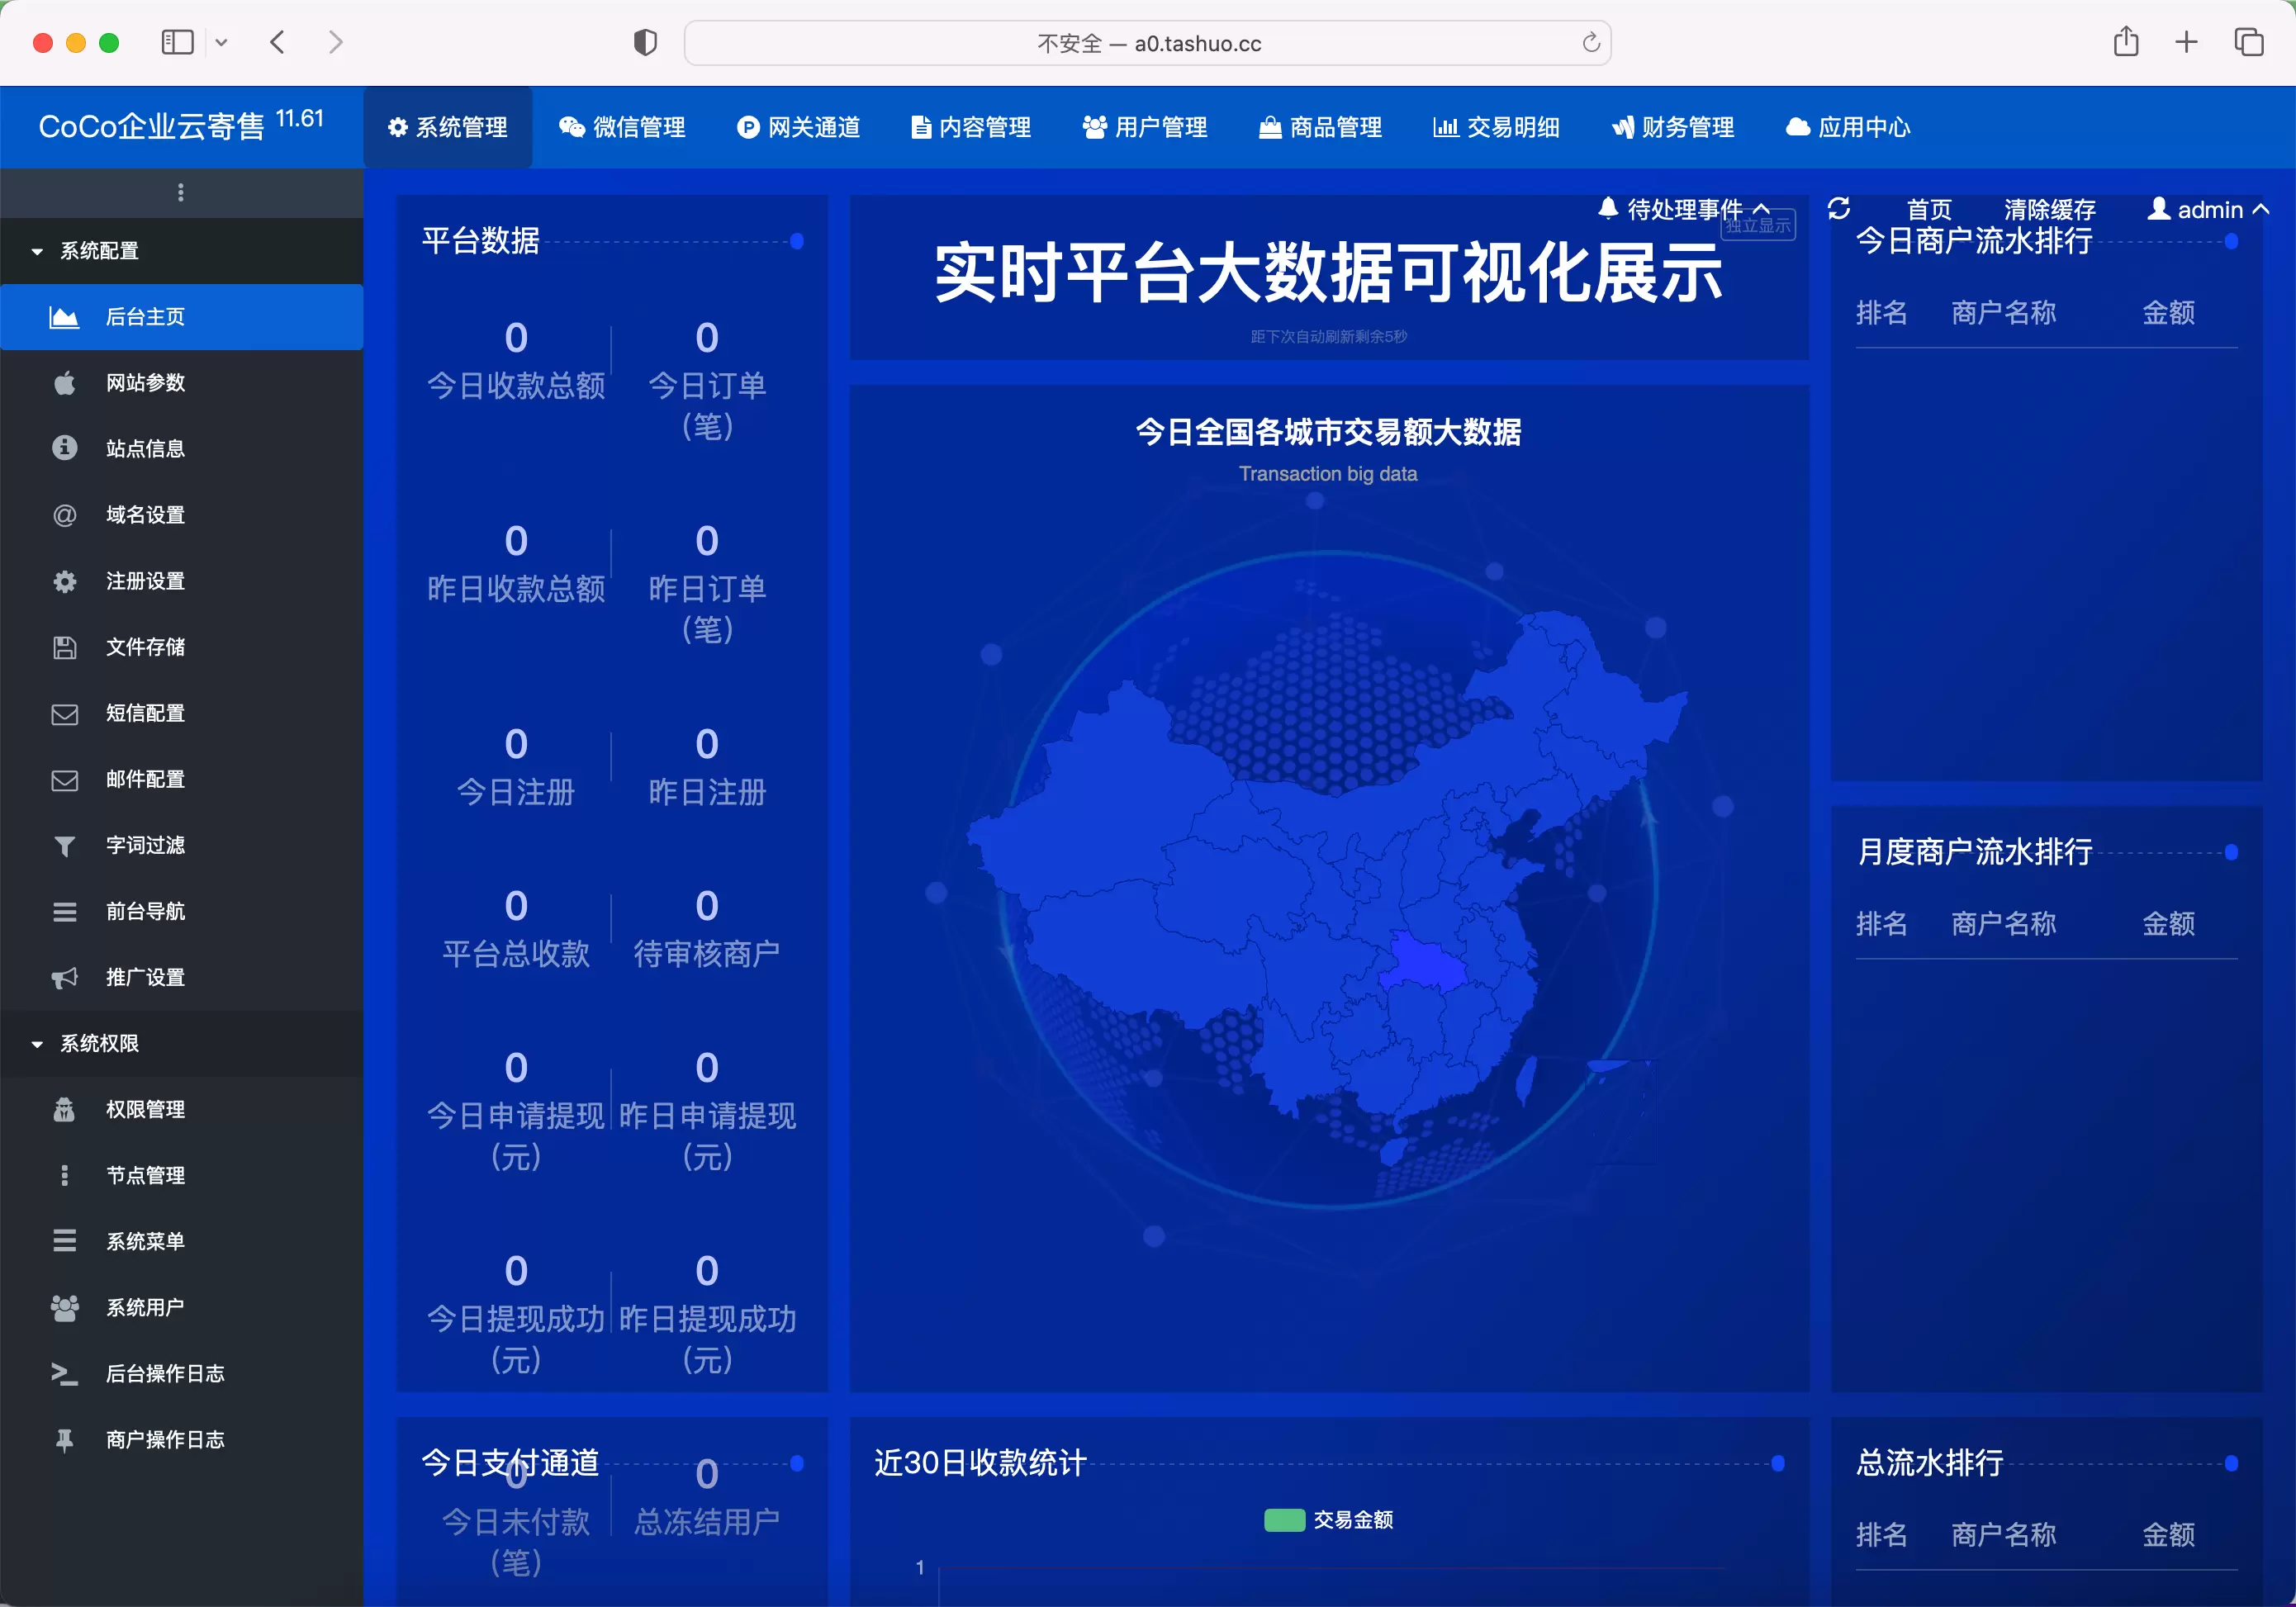Click the sidebar collapse three-dots handle
2296x1607 pixels.
tap(180, 192)
